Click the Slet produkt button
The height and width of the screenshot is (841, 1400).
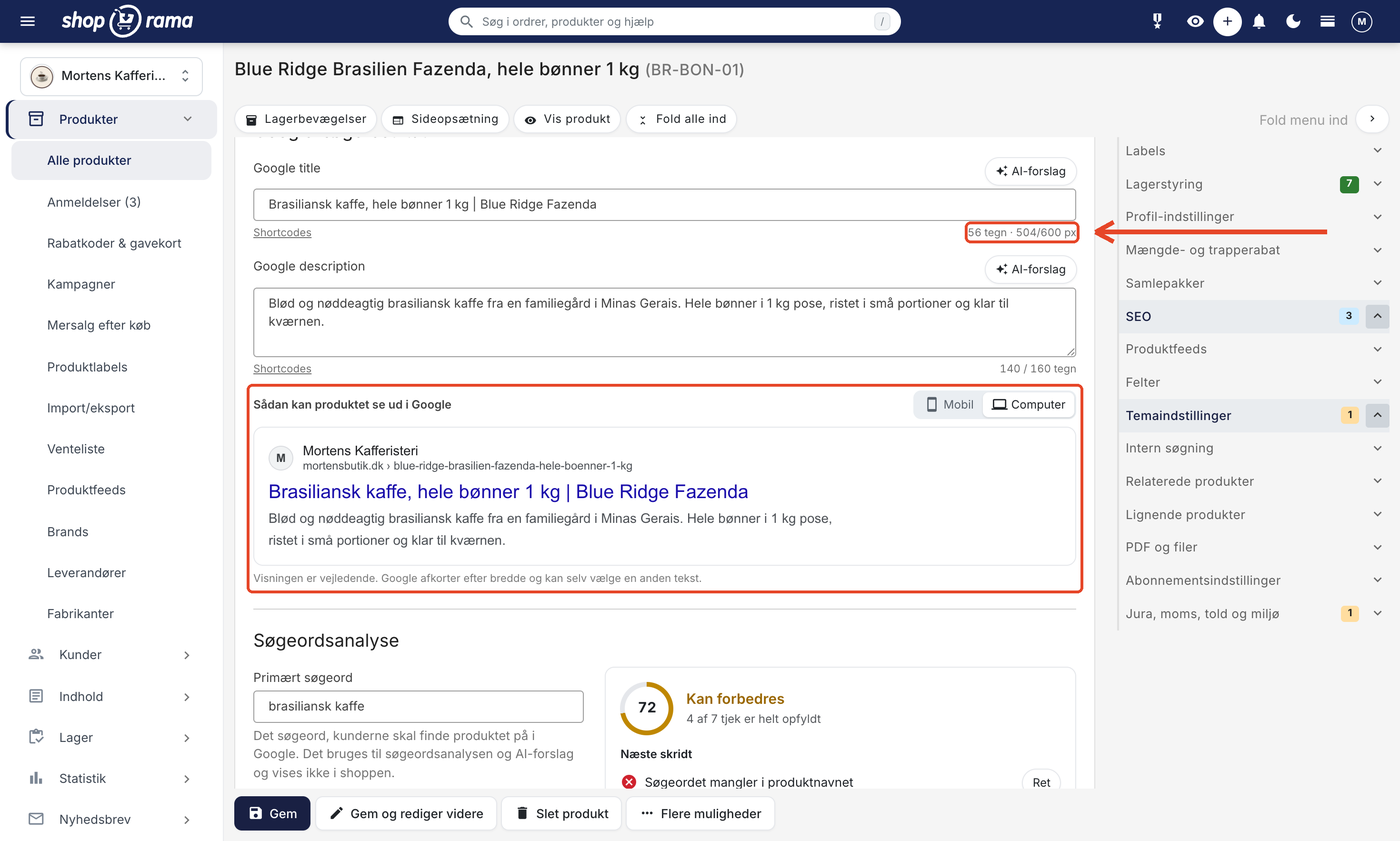(561, 813)
